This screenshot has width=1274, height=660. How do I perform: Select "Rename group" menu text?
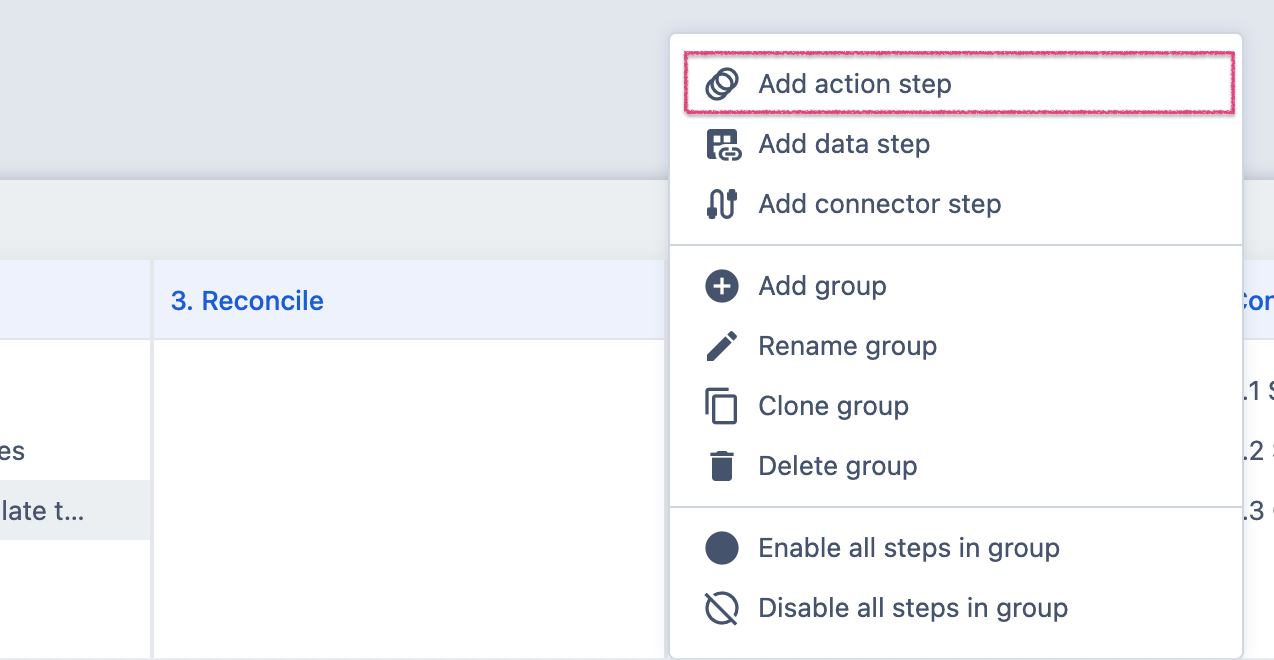(847, 346)
